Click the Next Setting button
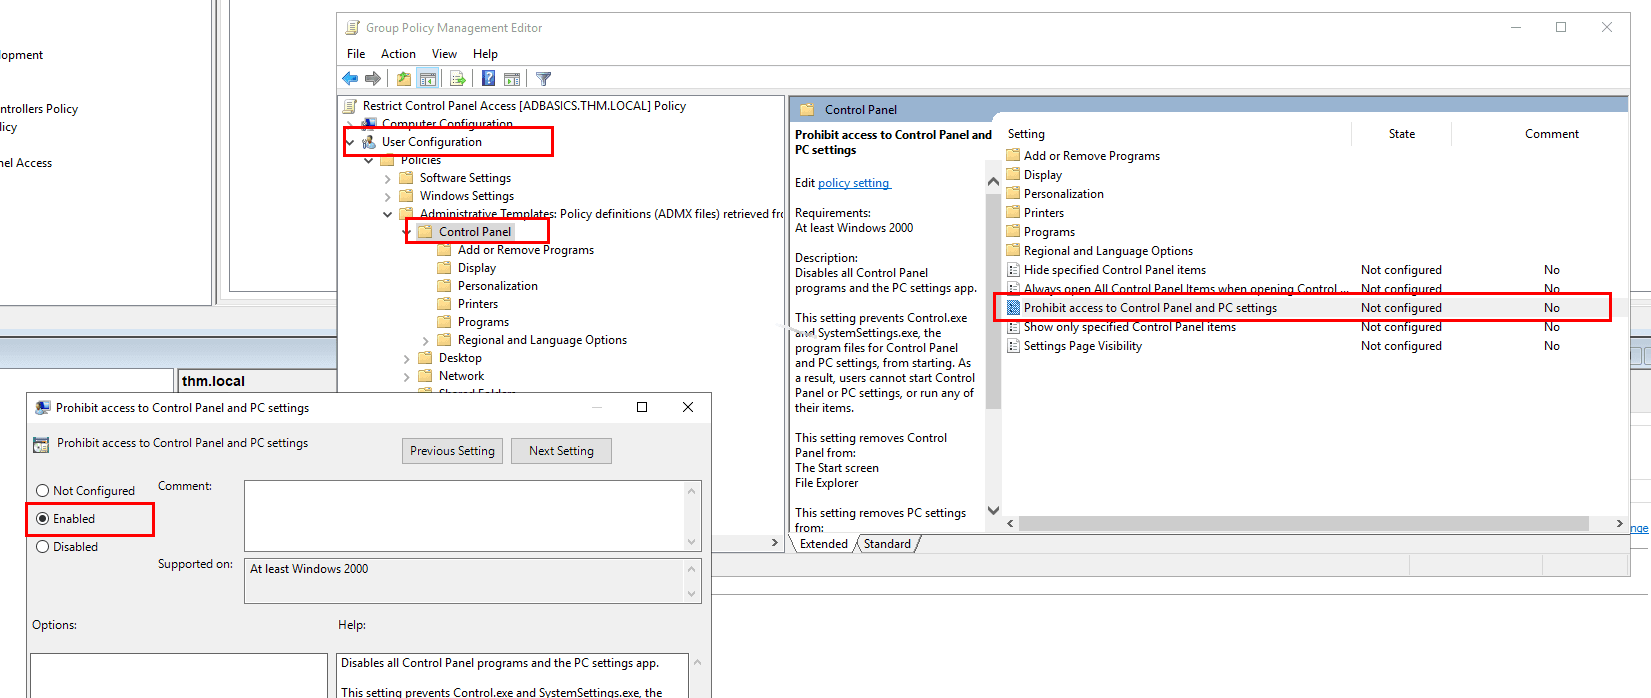Image resolution: width=1651 pixels, height=698 pixels. point(561,451)
